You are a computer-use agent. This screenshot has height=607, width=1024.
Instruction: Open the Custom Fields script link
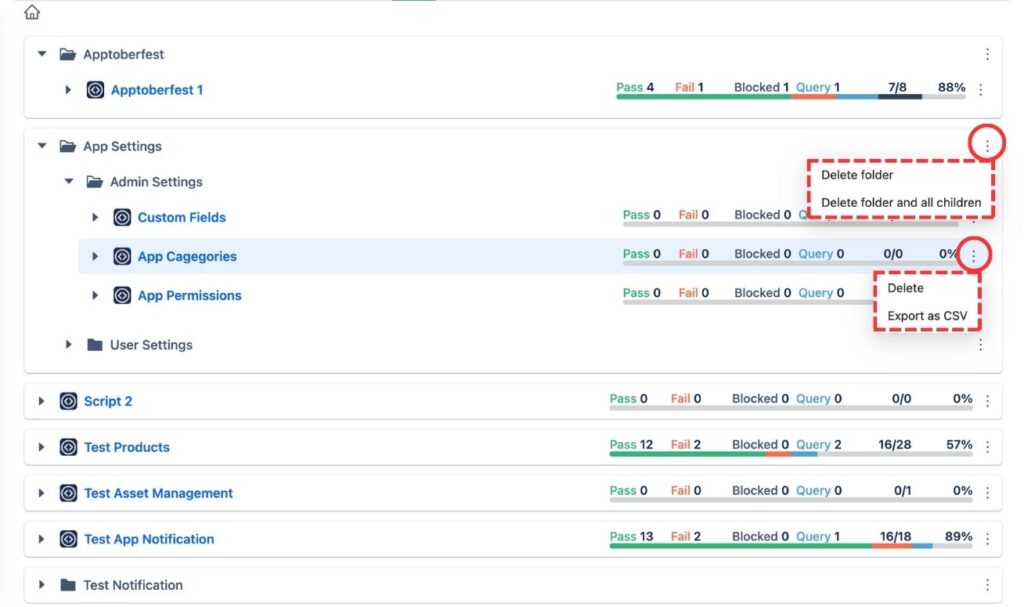click(x=181, y=217)
